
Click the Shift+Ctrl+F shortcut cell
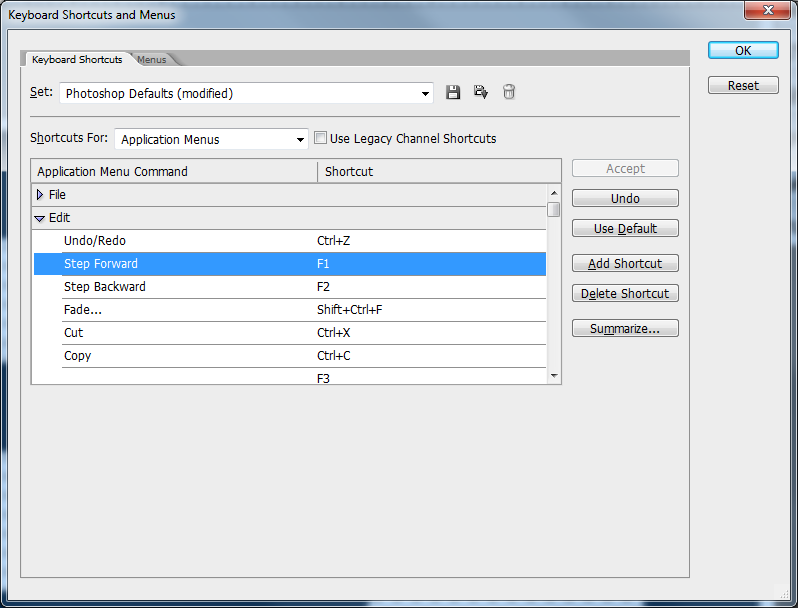coord(349,310)
